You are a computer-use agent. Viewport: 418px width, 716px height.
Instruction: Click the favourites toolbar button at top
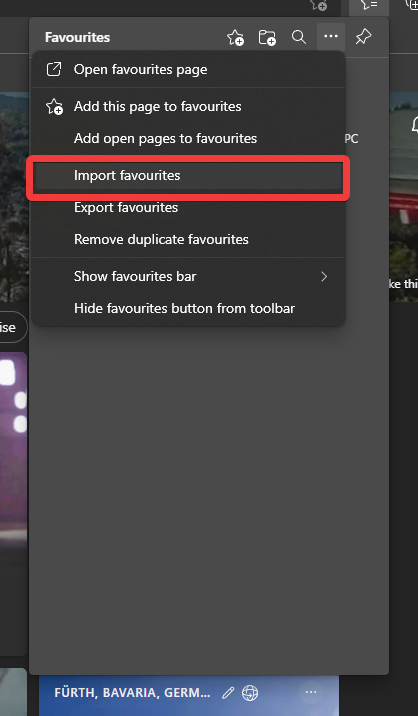coord(369,6)
